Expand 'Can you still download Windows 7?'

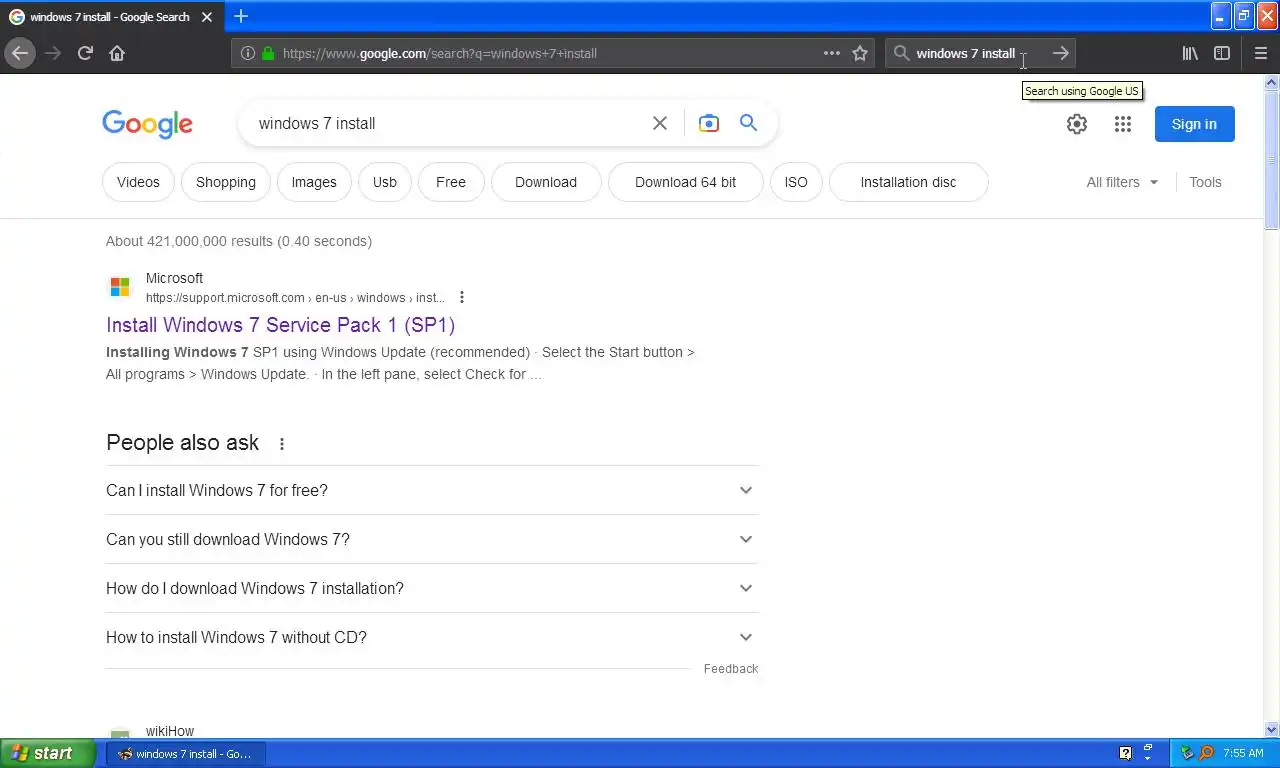[432, 539]
